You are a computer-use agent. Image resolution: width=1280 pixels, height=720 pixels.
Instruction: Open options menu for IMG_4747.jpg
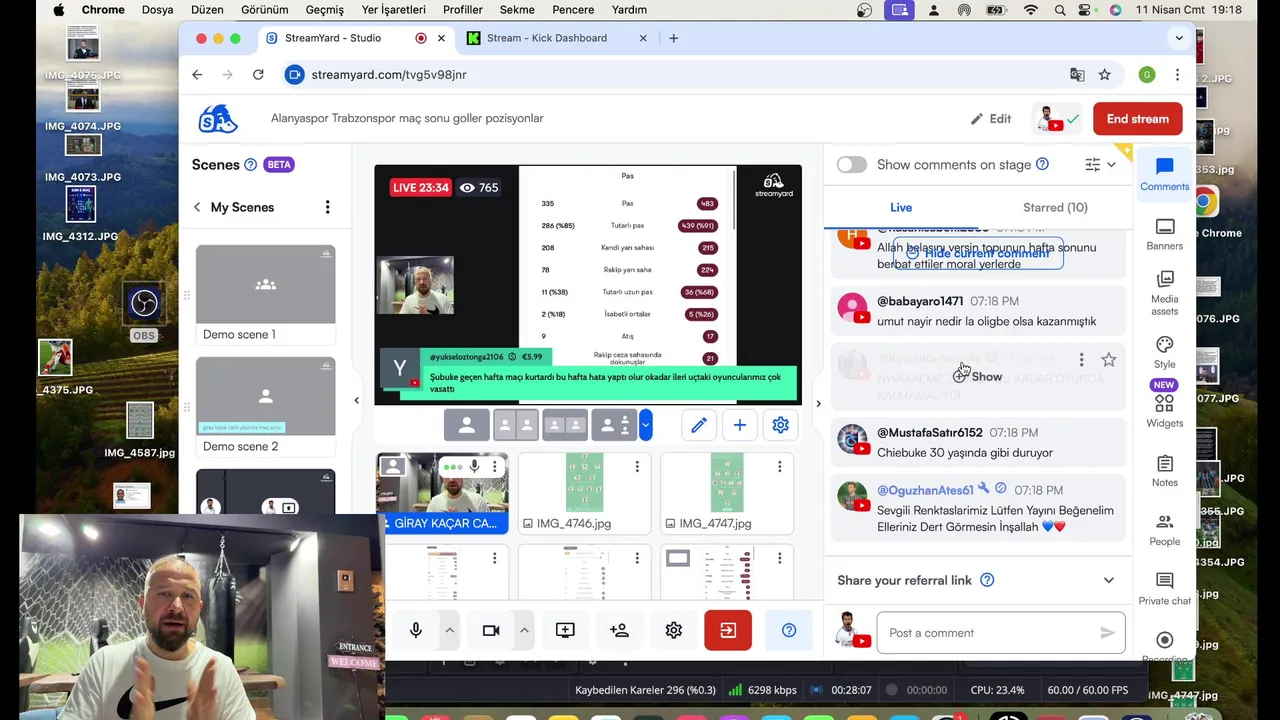779,467
